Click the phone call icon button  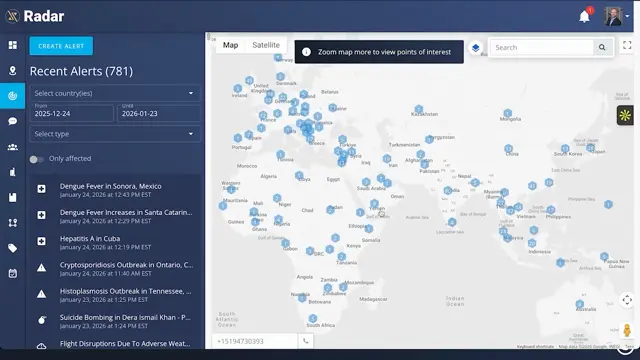306,341
